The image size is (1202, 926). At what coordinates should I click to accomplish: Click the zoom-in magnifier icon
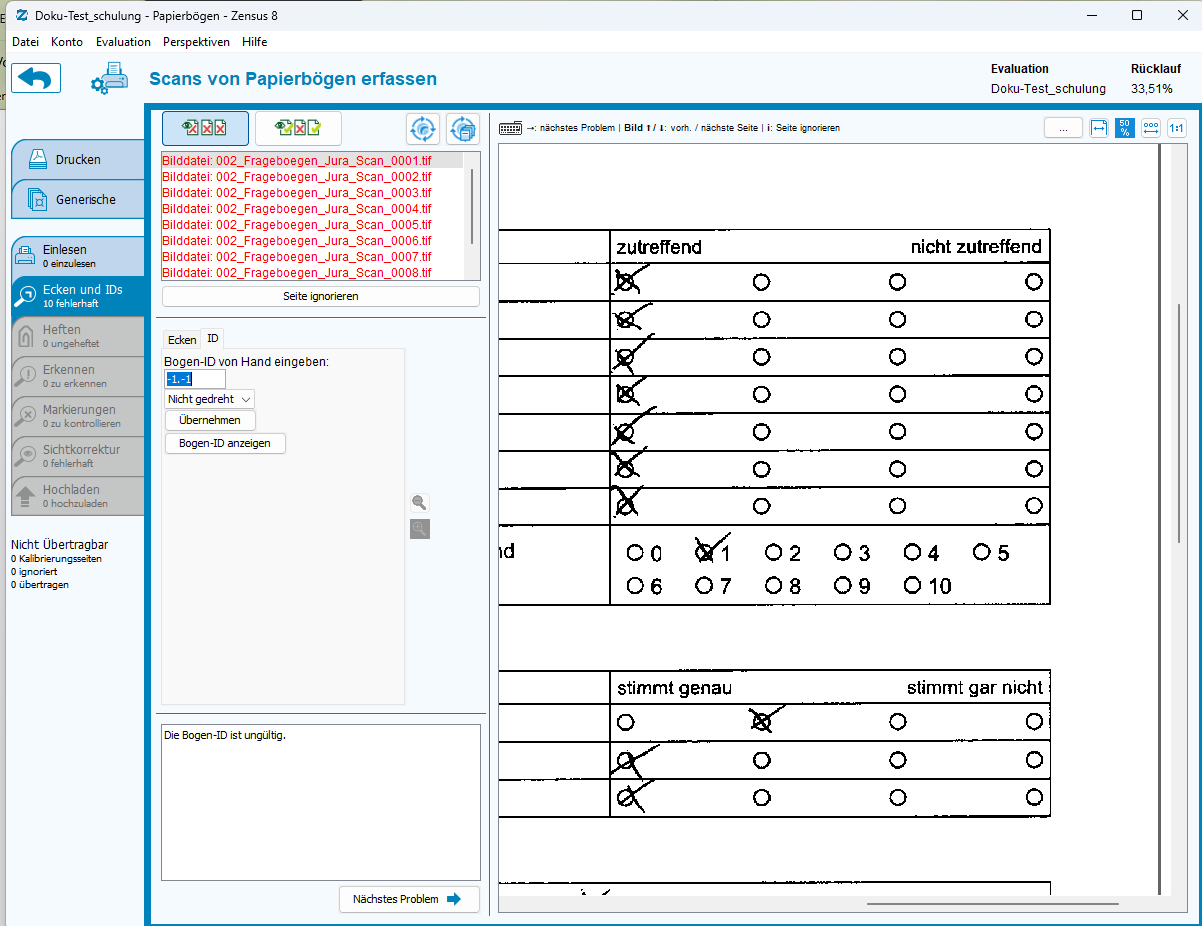click(x=420, y=529)
